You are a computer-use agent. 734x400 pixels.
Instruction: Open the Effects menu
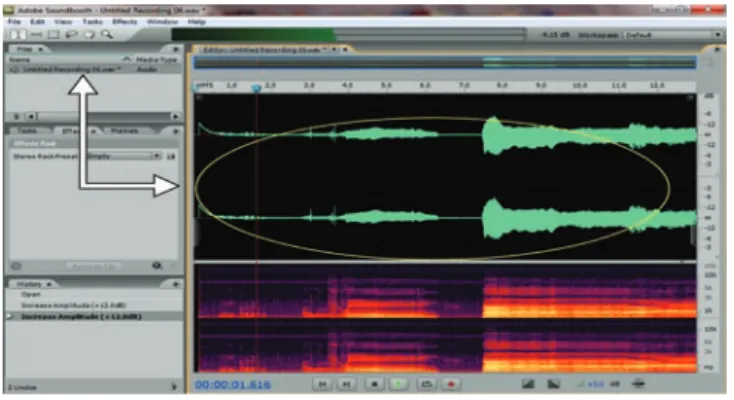tap(125, 22)
